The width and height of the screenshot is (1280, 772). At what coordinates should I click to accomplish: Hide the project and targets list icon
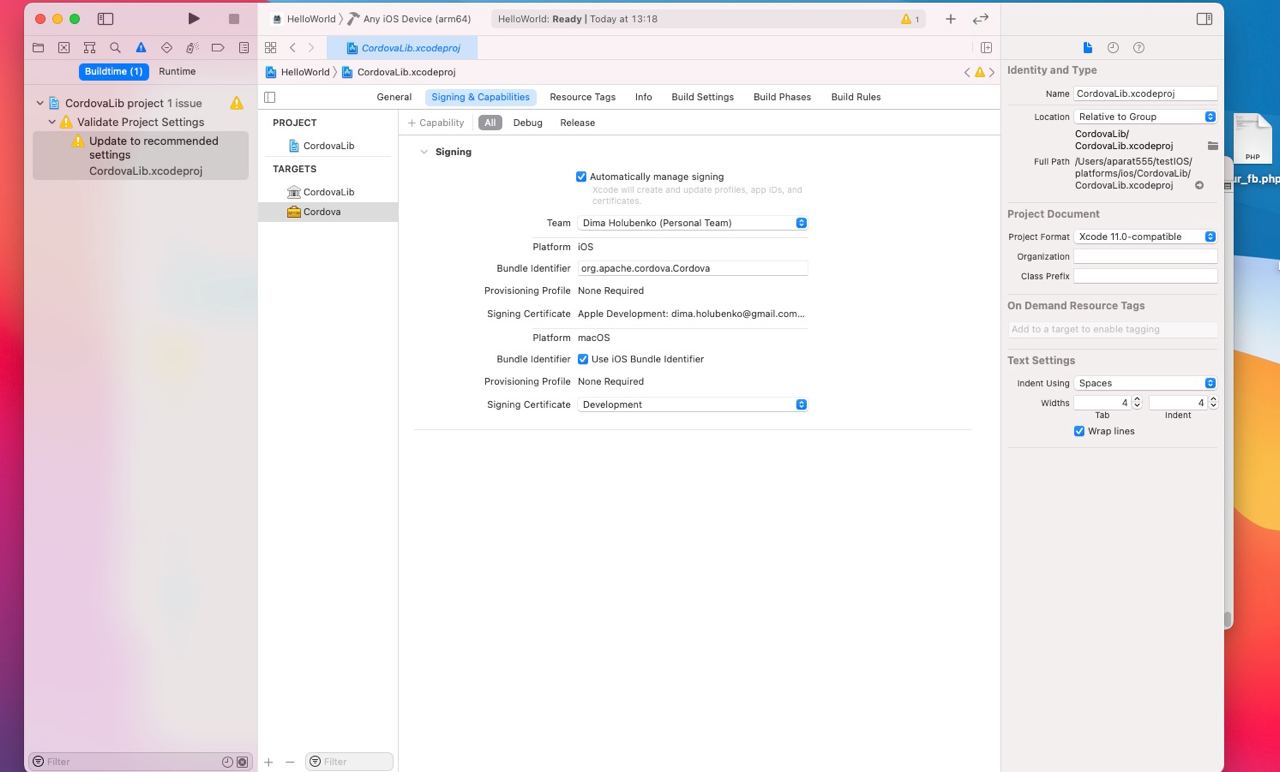tap(269, 97)
